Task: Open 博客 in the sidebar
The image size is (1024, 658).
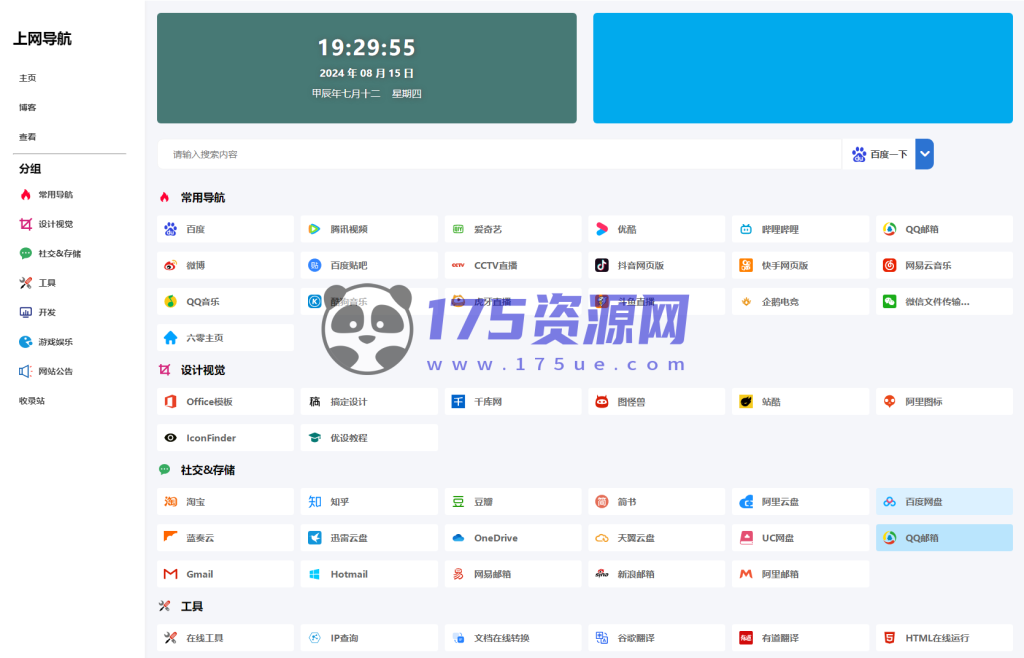Action: click(27, 107)
